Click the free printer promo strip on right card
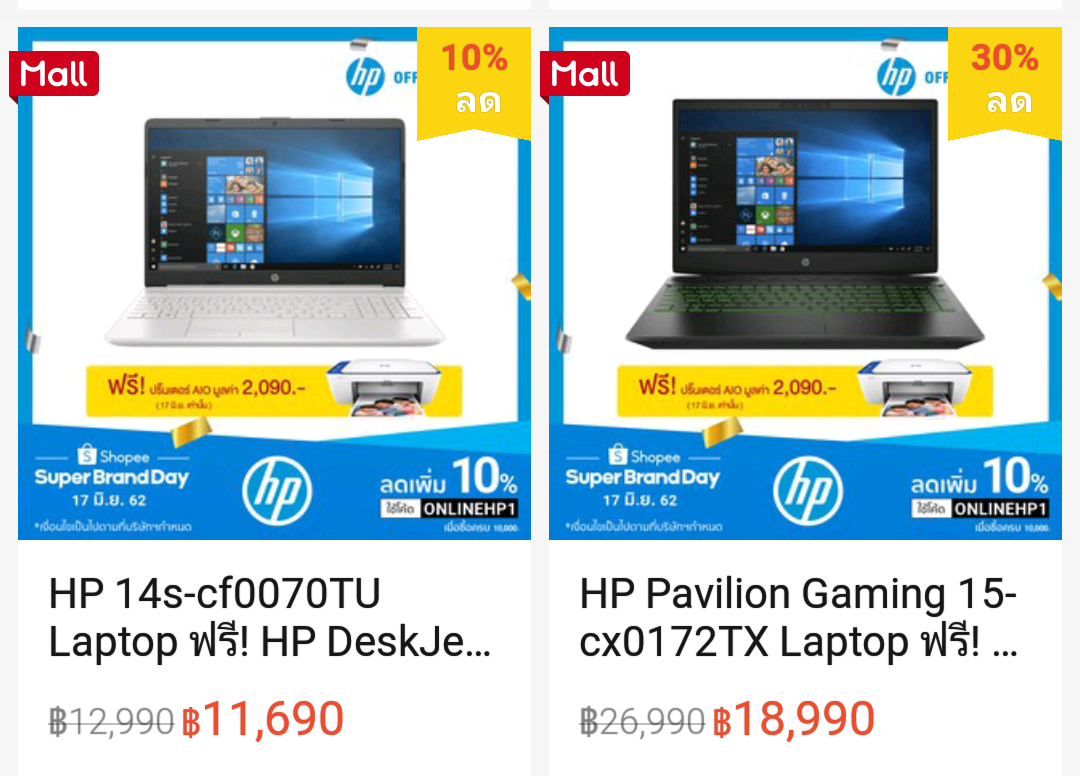The width and height of the screenshot is (1080, 776). coord(804,390)
